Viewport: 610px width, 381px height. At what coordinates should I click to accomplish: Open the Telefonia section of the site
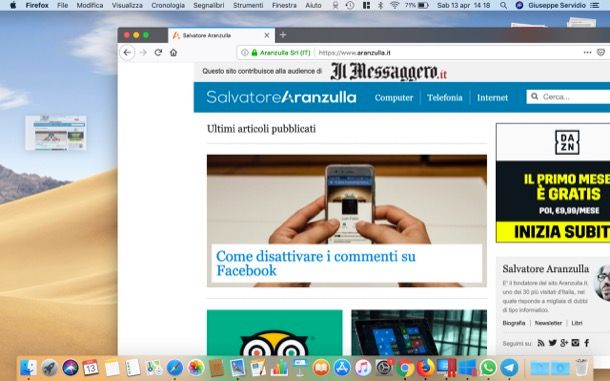[445, 97]
